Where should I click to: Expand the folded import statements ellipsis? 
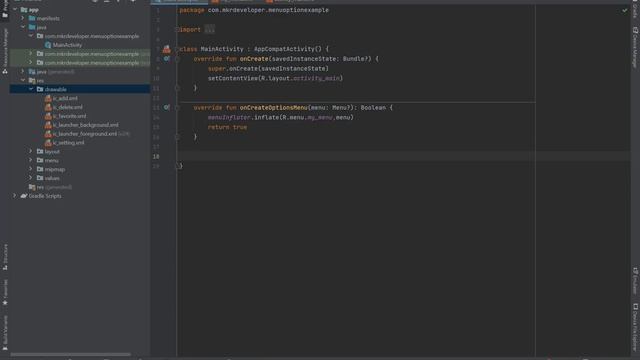209,29
